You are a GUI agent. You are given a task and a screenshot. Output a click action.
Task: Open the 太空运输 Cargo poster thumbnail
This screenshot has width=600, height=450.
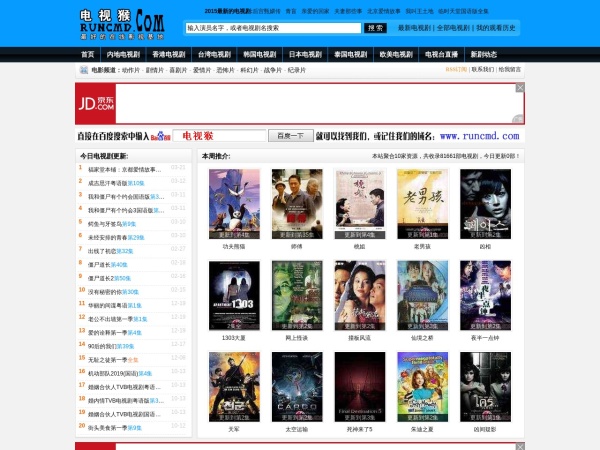297,387
